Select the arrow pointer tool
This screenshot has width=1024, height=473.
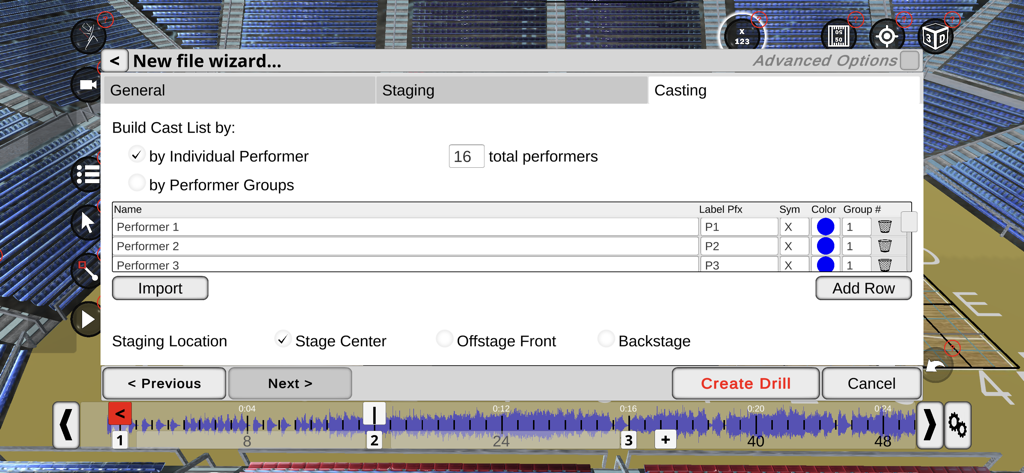(x=86, y=222)
